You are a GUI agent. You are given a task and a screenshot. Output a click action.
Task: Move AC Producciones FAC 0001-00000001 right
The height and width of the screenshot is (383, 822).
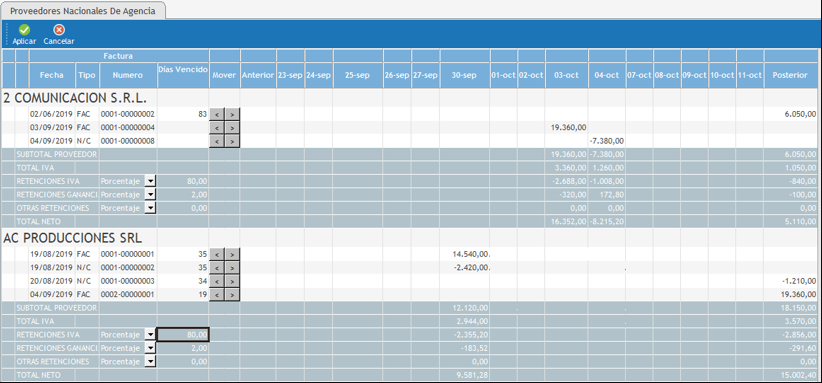tap(232, 254)
